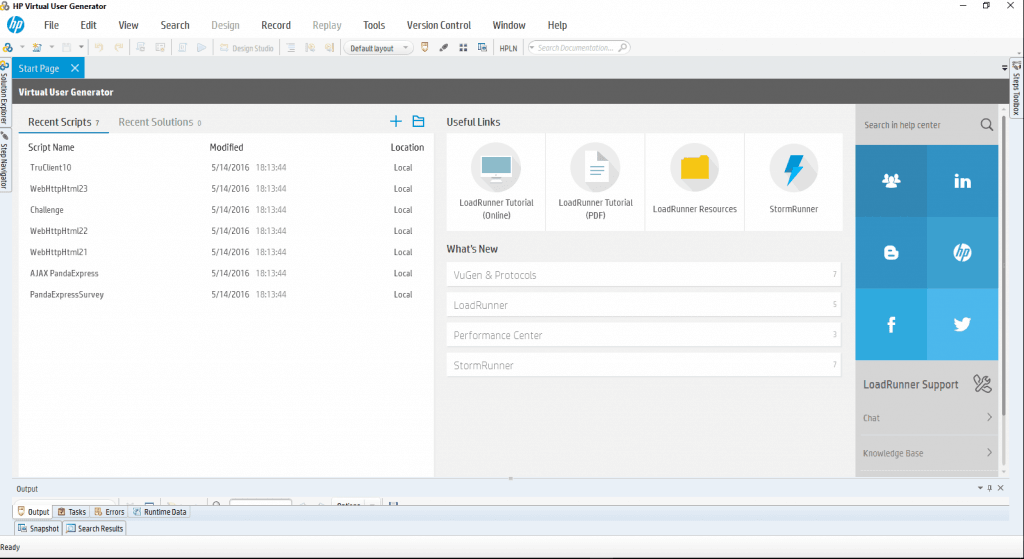Click the magnifier in Search Documentation box
The height and width of the screenshot is (559, 1024).
[622, 48]
